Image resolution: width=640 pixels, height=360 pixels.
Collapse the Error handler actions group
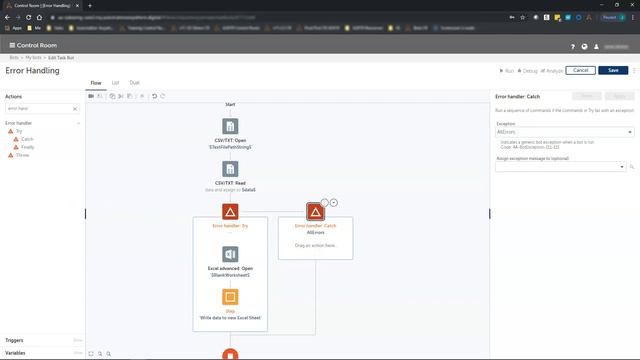tap(78, 123)
